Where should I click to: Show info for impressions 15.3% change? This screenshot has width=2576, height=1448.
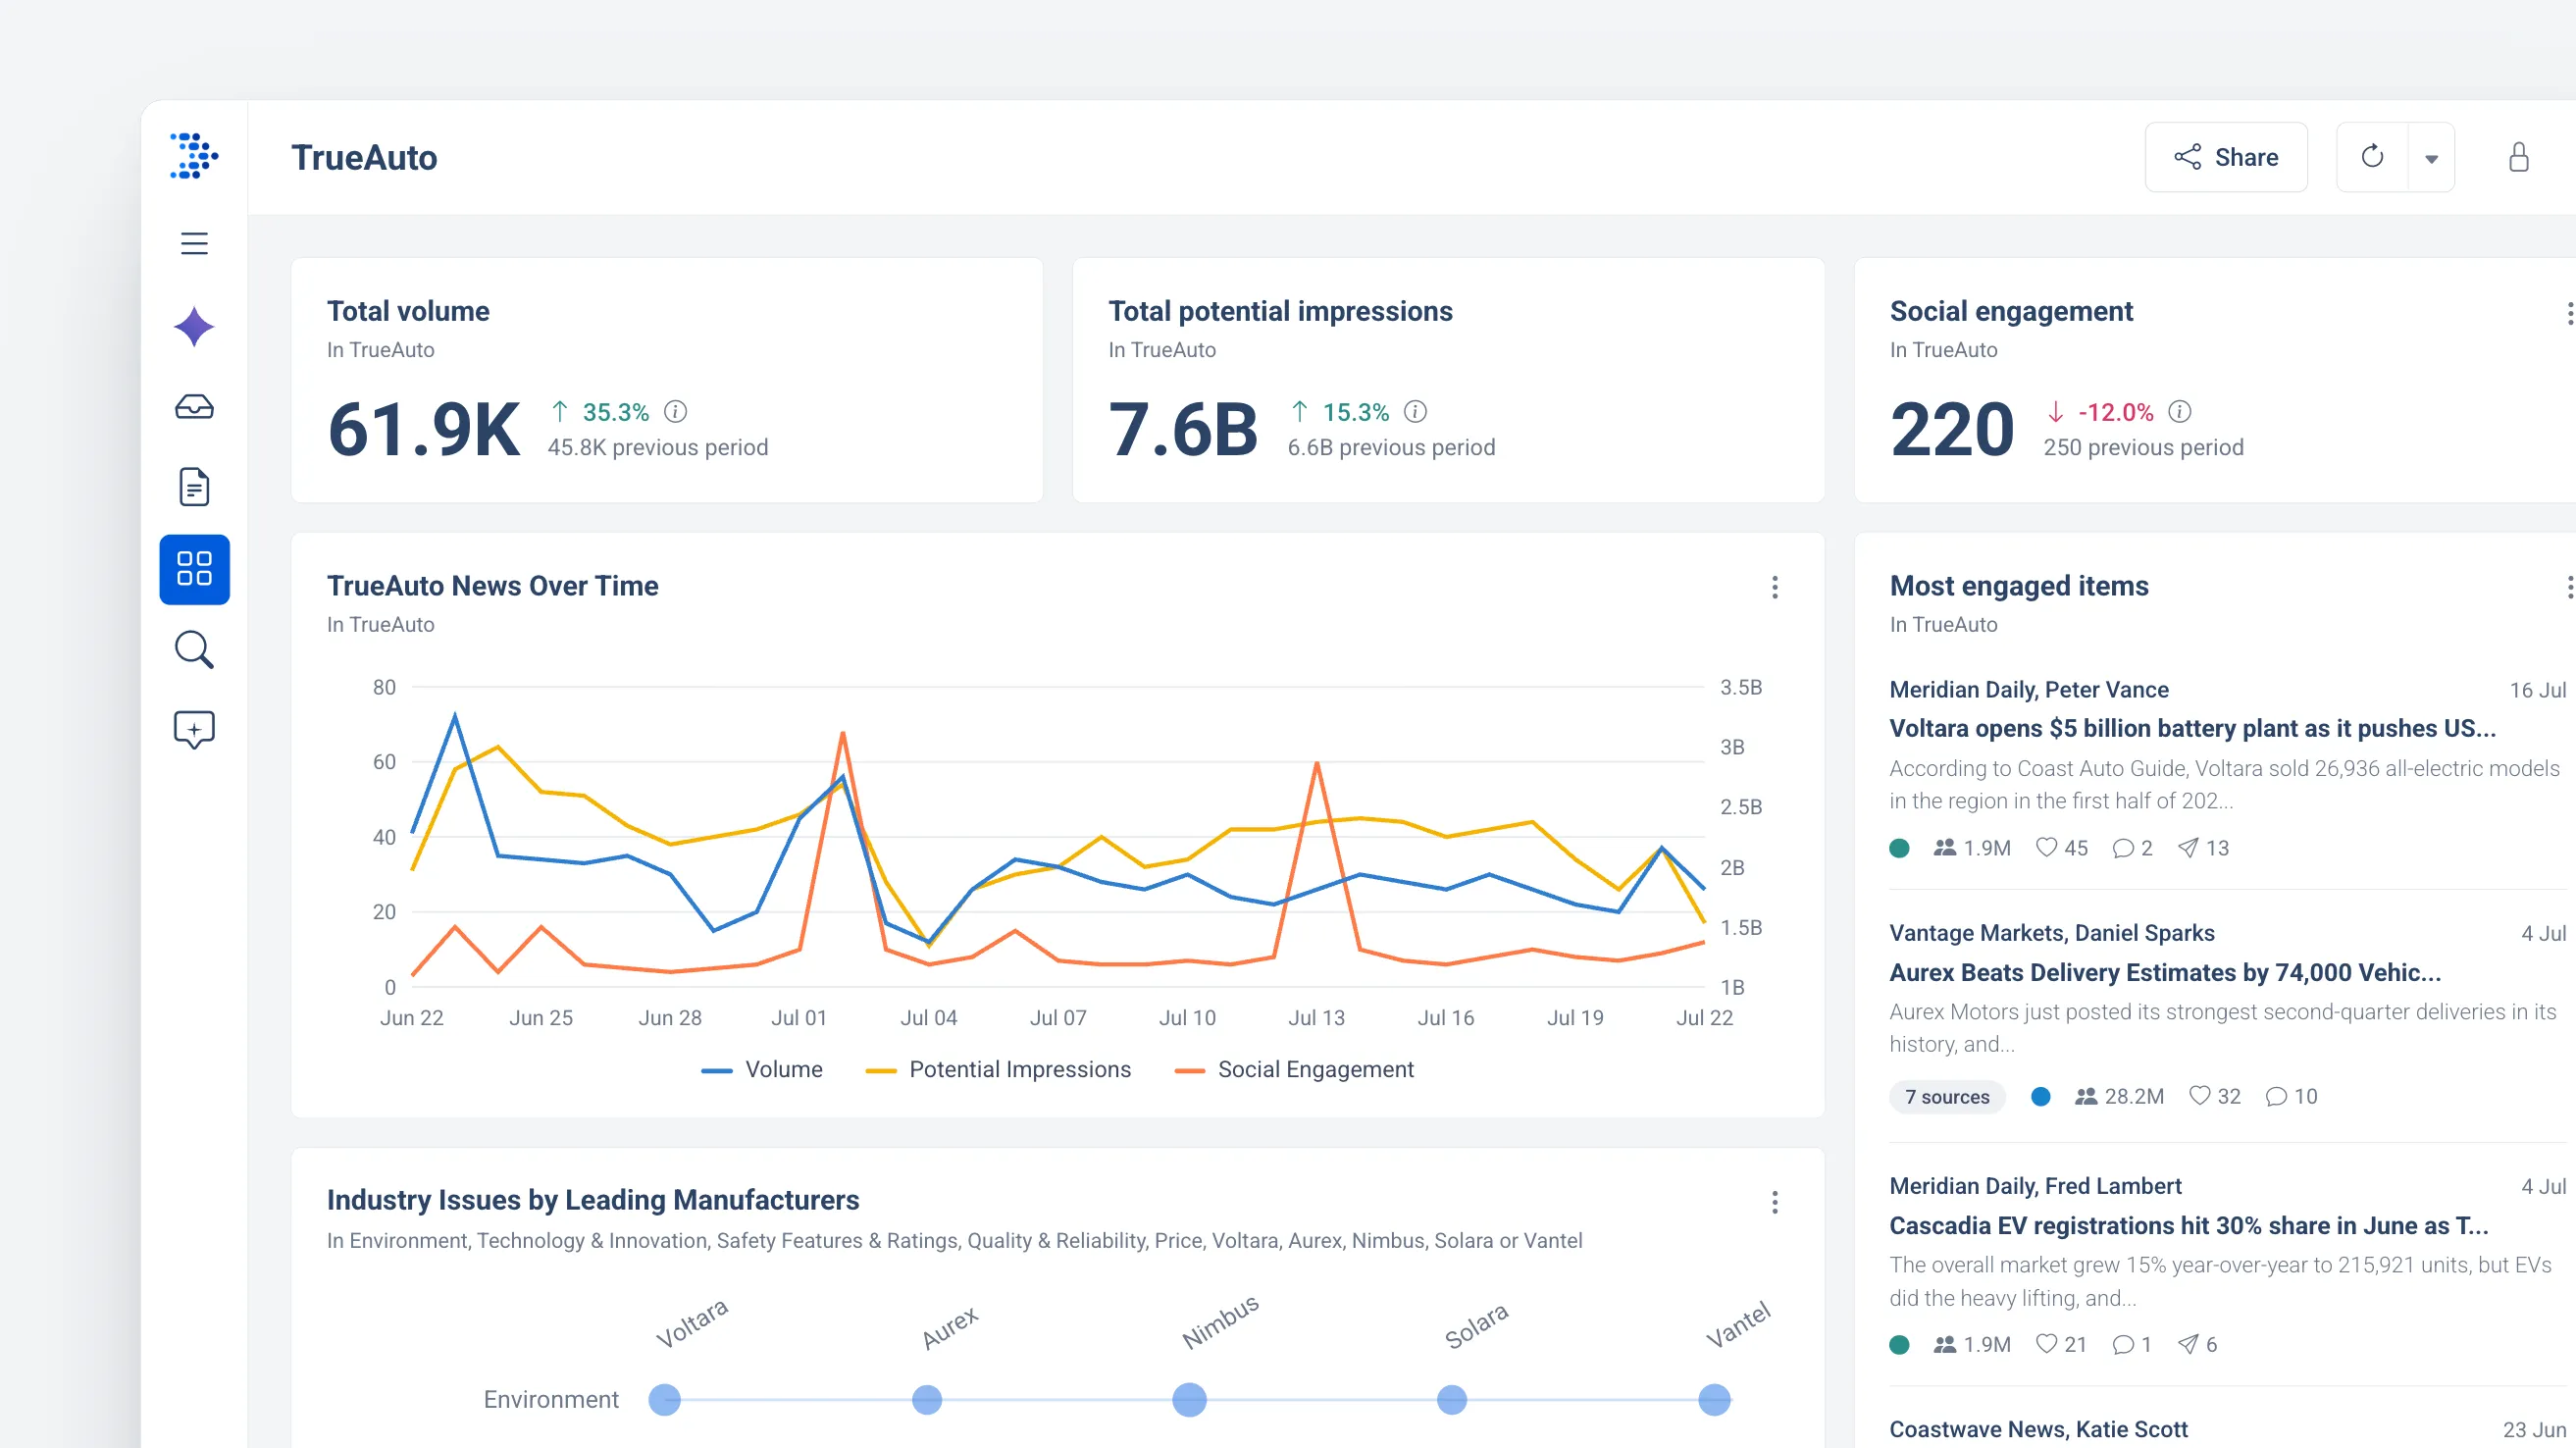[1415, 412]
